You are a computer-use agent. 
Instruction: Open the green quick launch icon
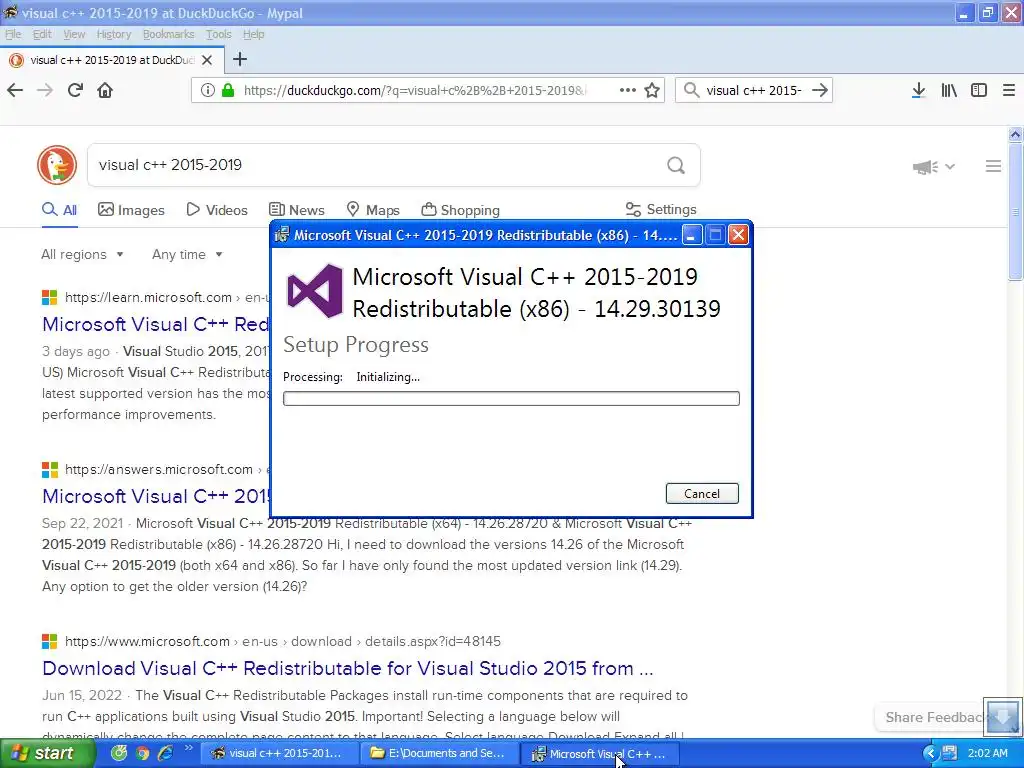[x=118, y=753]
